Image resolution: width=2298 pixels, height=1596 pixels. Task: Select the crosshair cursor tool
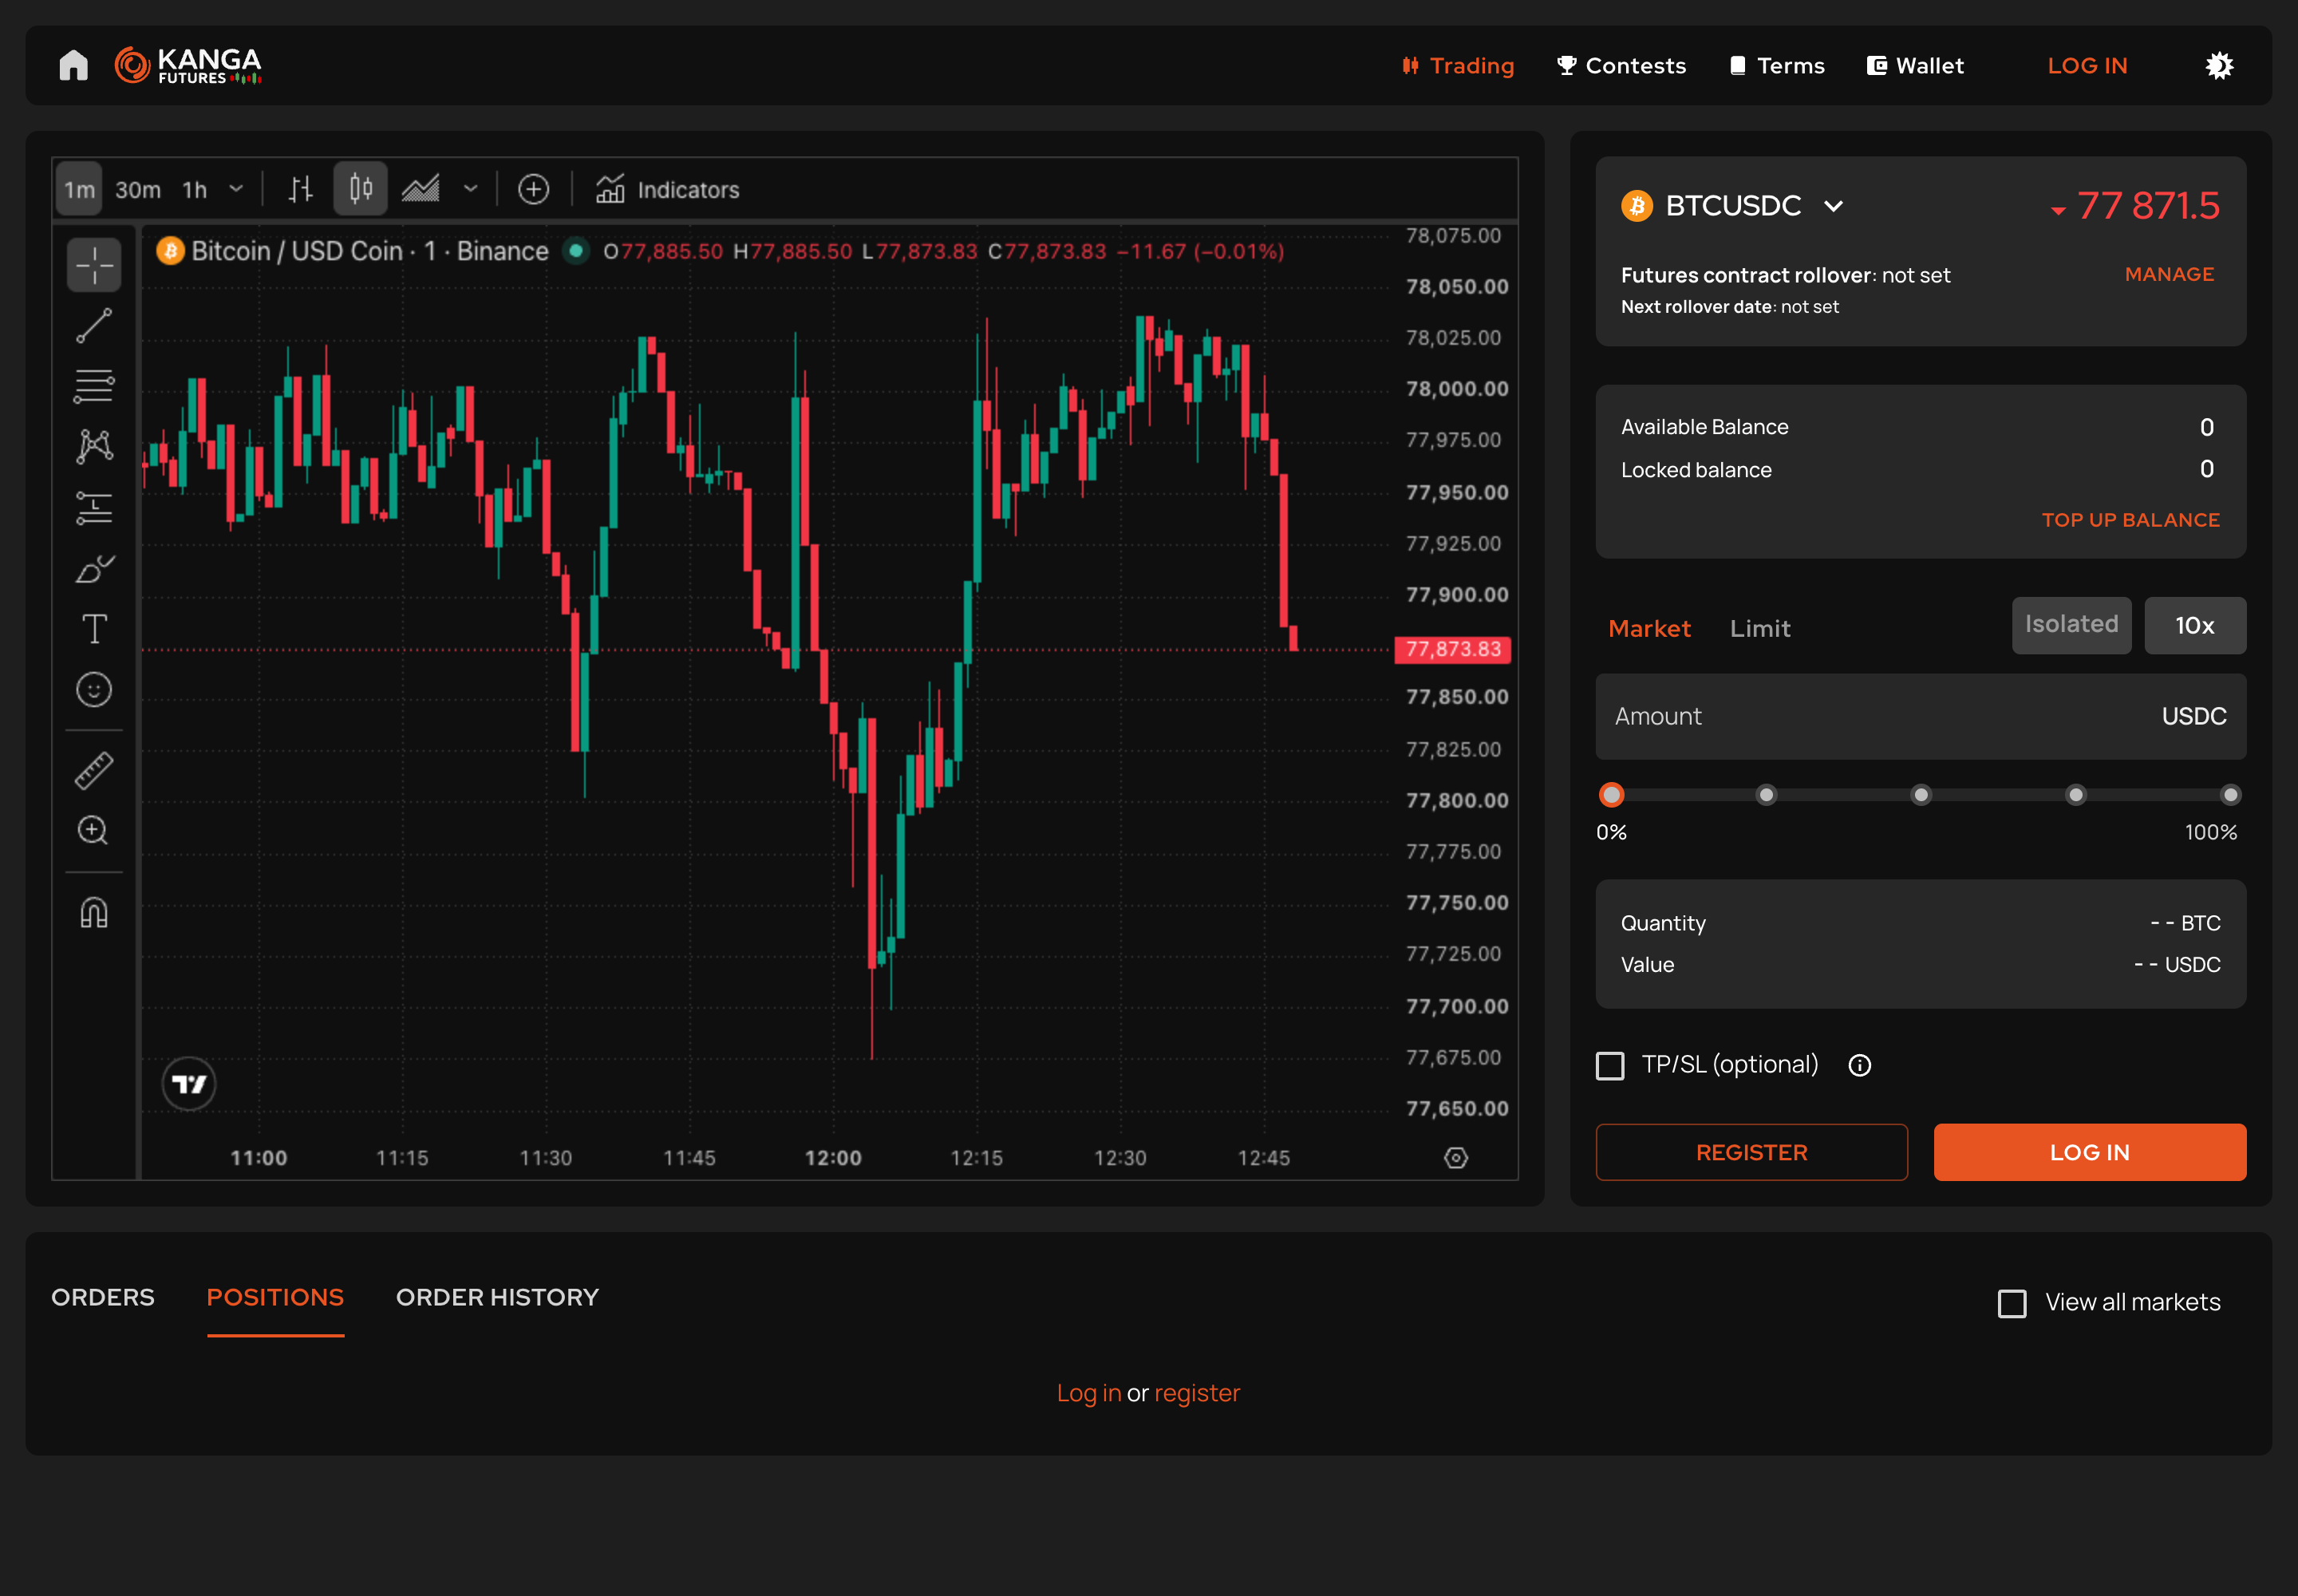click(94, 265)
